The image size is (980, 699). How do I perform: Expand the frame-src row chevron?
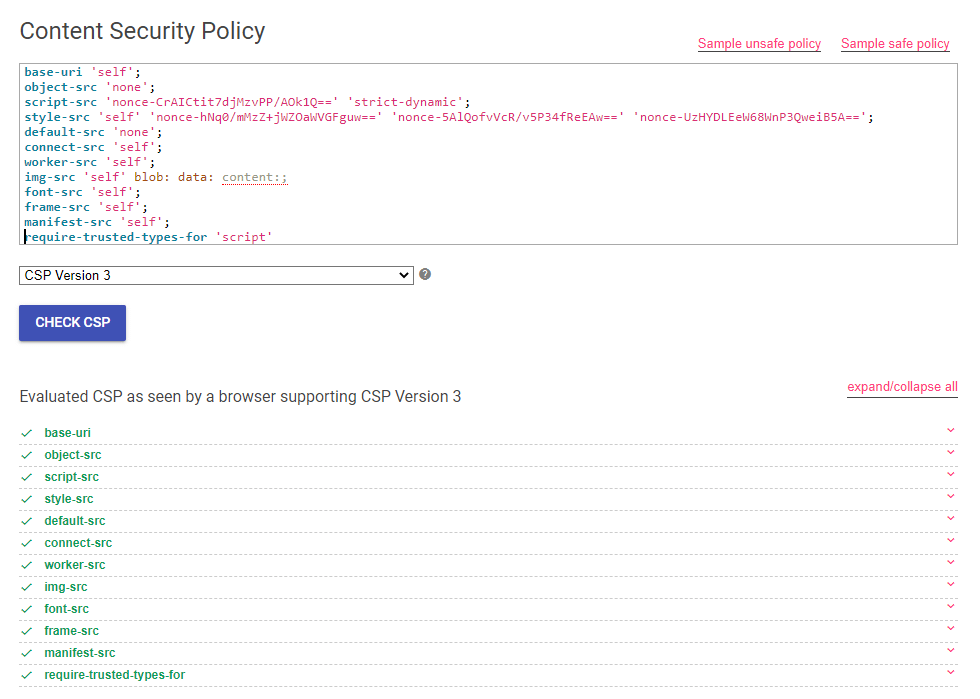pyautogui.click(x=950, y=630)
